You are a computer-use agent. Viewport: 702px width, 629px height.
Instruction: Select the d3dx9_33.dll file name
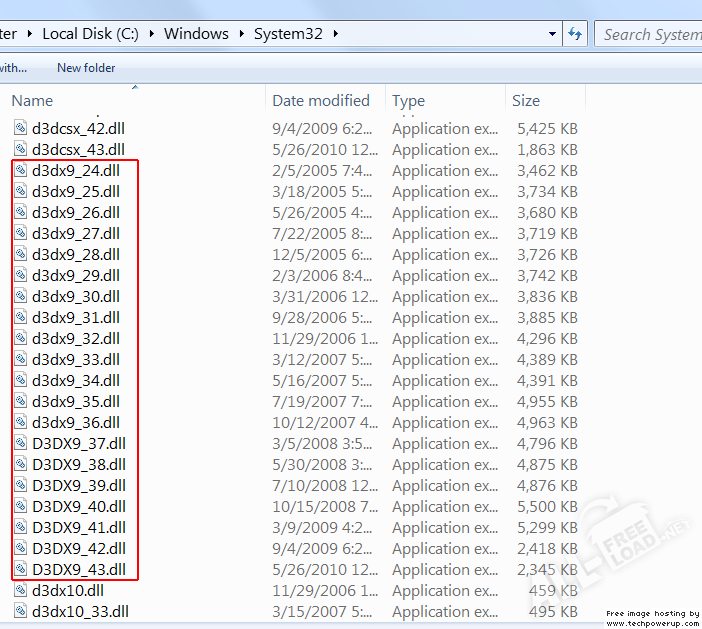[76, 359]
